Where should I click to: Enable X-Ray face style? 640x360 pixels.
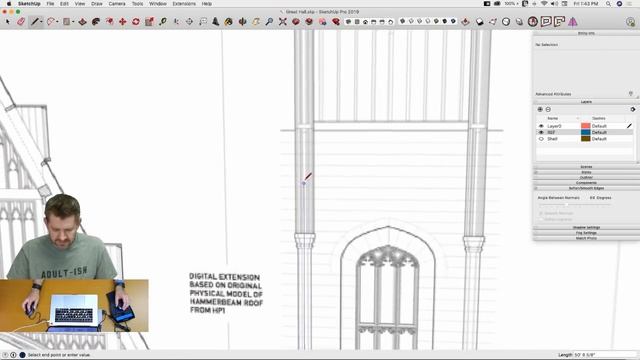(402, 21)
